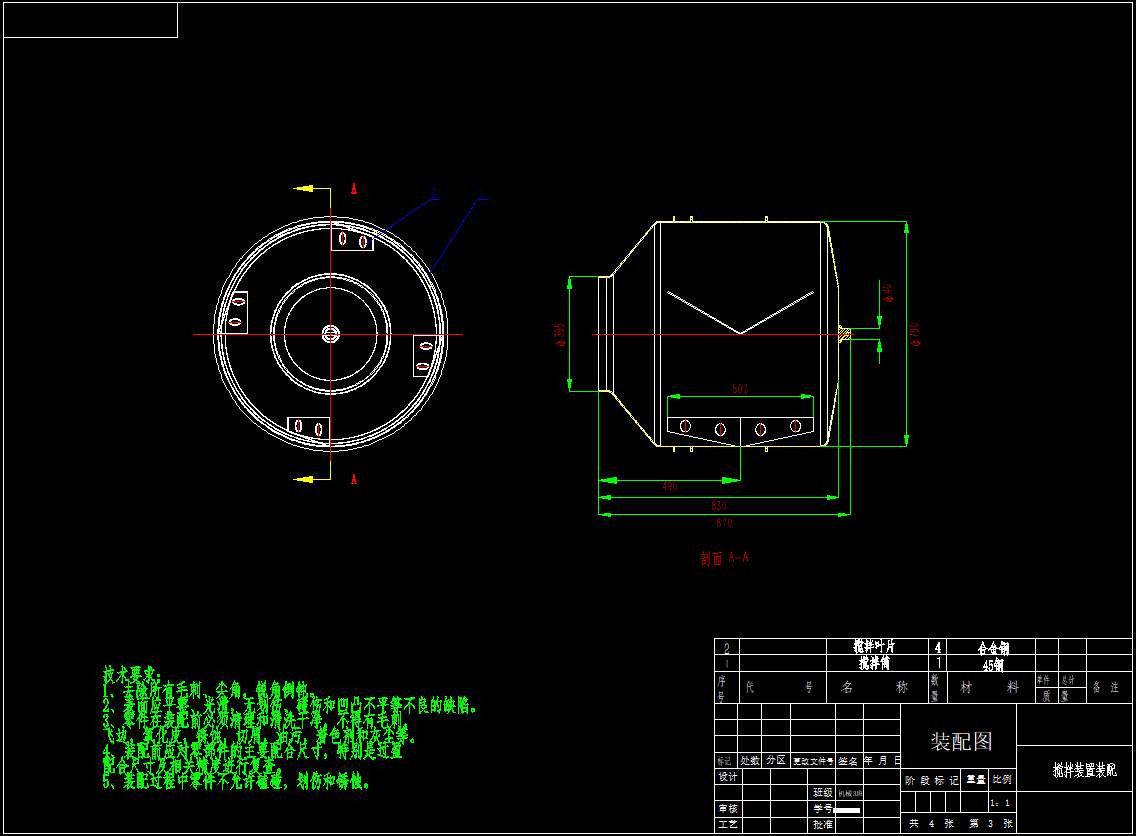1136x836 pixels.
Task: Click the 1:1 scale value
Action: pos(1000,803)
